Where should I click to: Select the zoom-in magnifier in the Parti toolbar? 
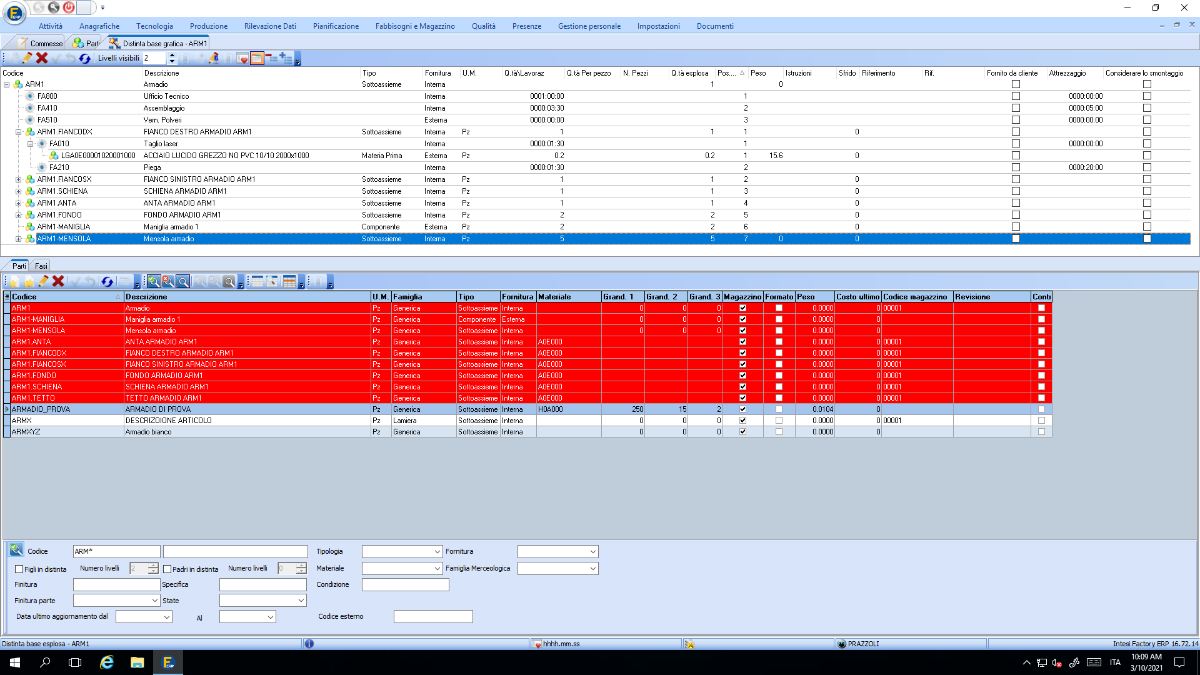click(154, 280)
